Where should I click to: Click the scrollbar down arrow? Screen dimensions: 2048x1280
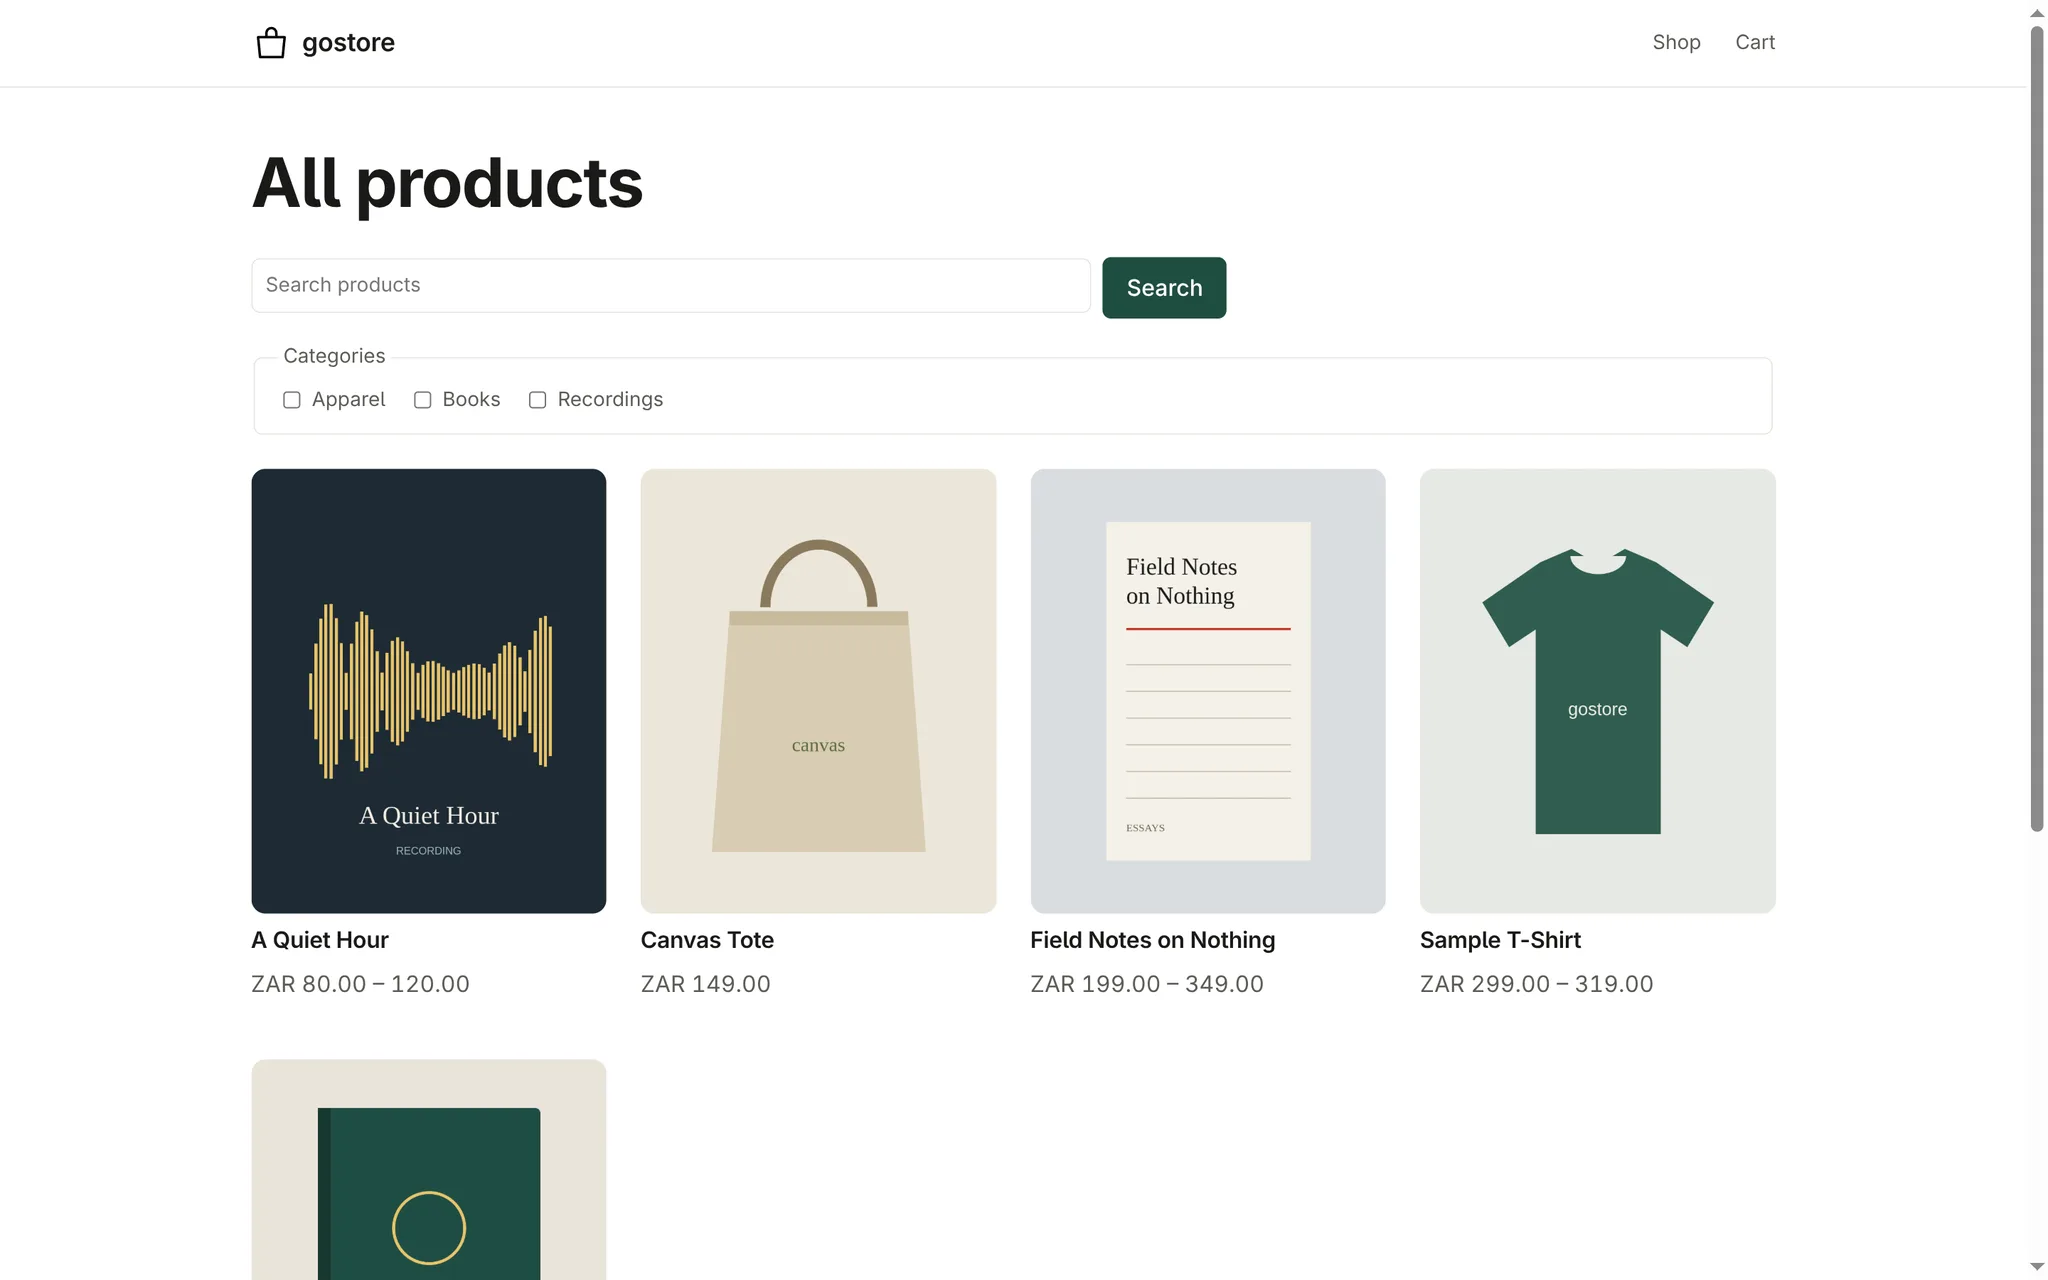point(2037,1267)
